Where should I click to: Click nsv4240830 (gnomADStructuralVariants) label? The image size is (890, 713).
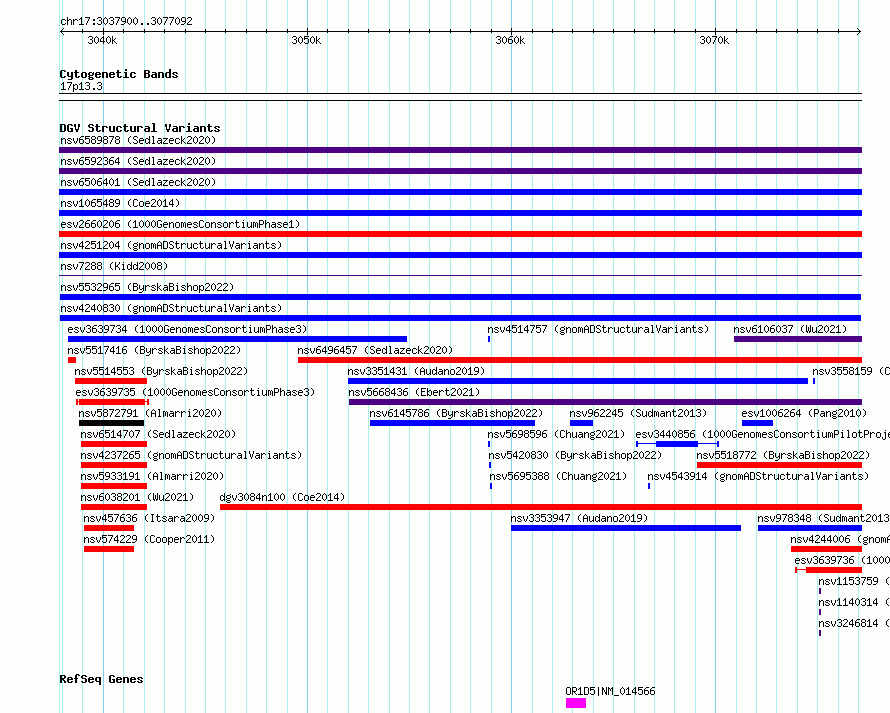pos(171,308)
